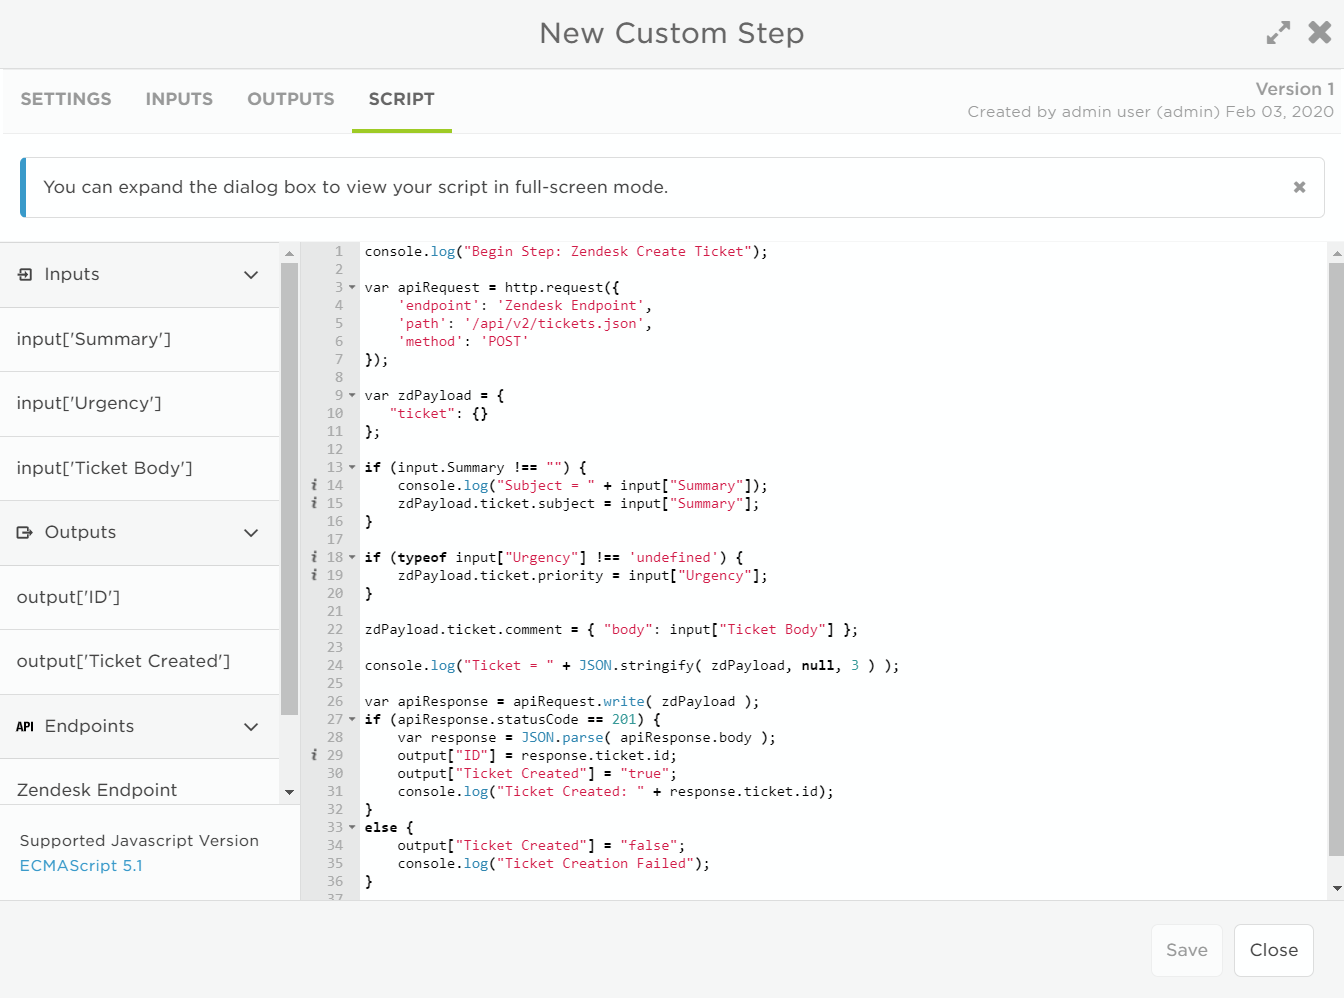Click the info marker on line 19

pos(314,575)
